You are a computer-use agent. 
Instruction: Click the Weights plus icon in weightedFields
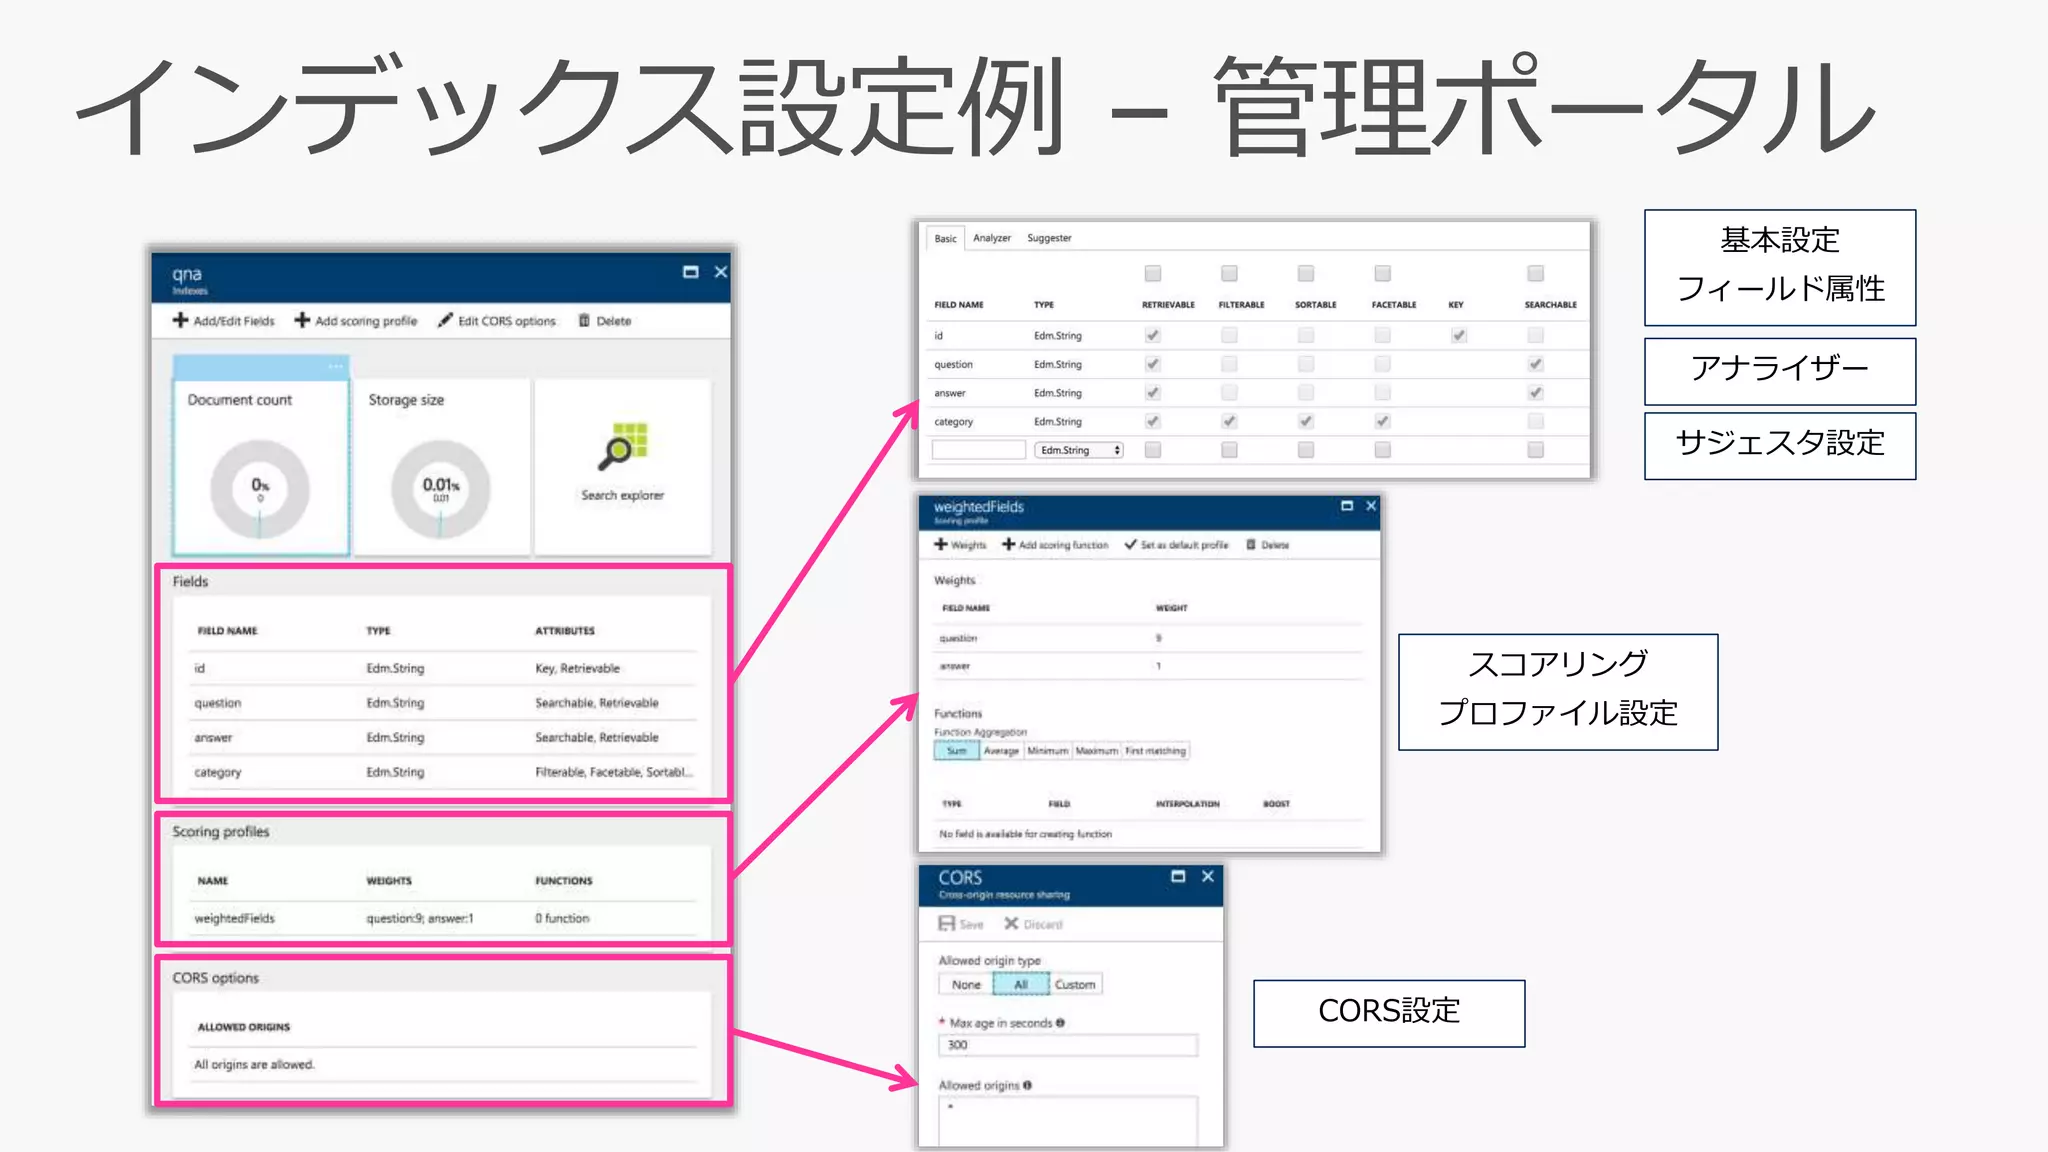(x=941, y=544)
